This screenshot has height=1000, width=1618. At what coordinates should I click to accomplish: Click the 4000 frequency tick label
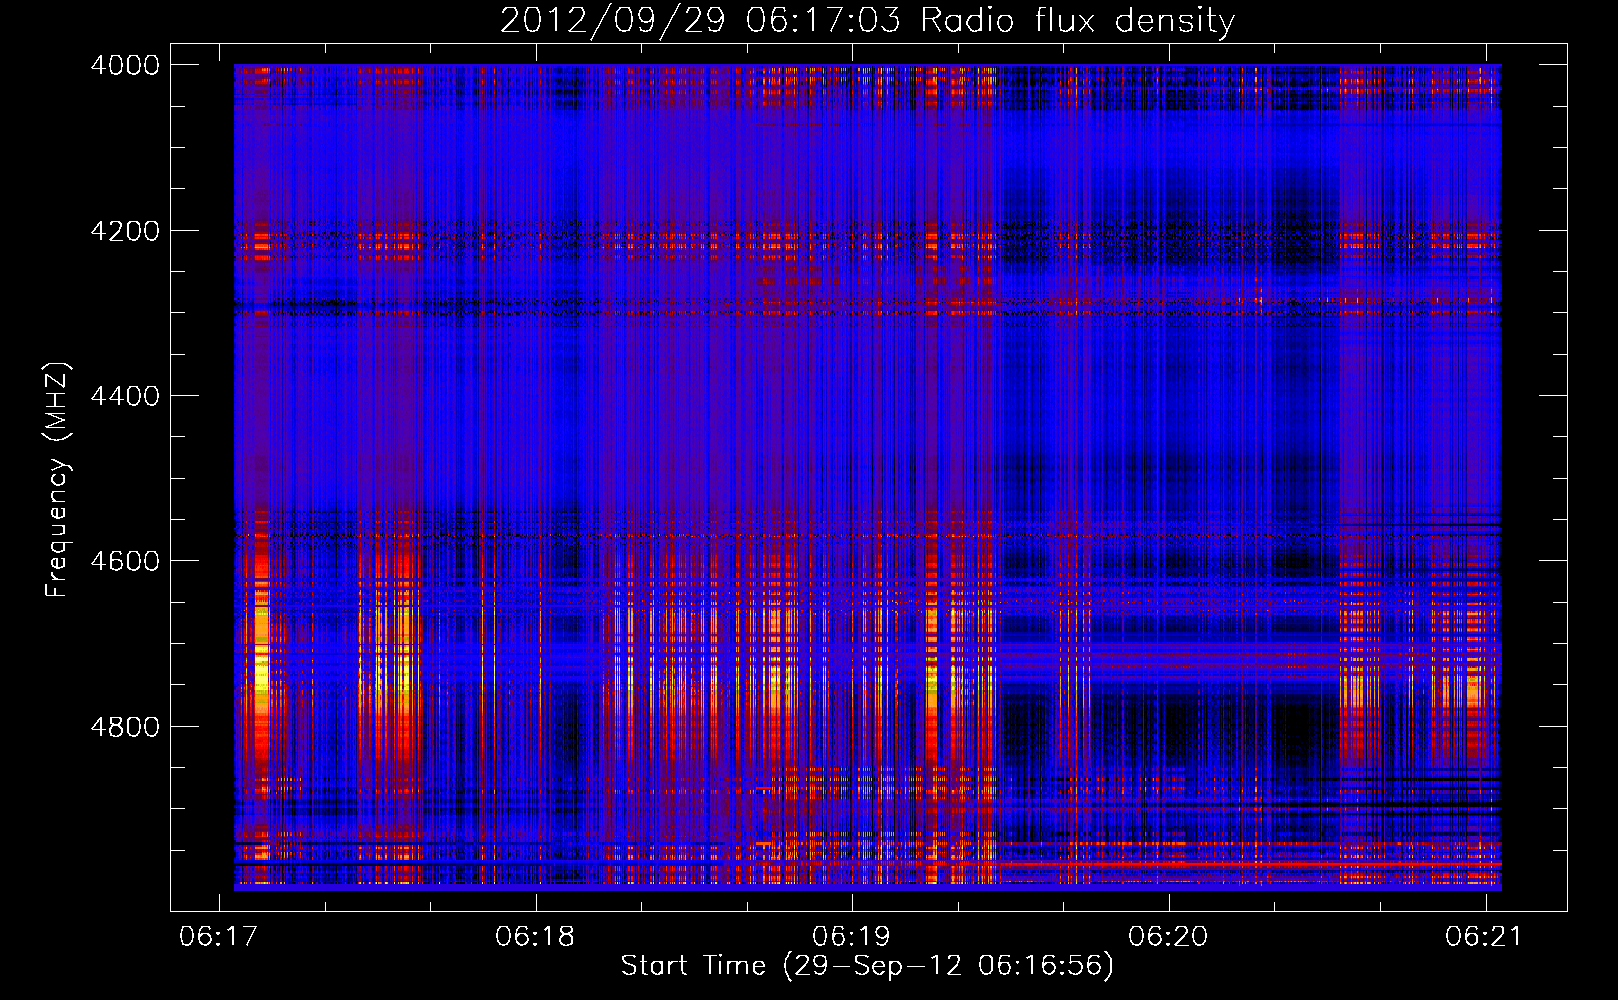coord(125,65)
